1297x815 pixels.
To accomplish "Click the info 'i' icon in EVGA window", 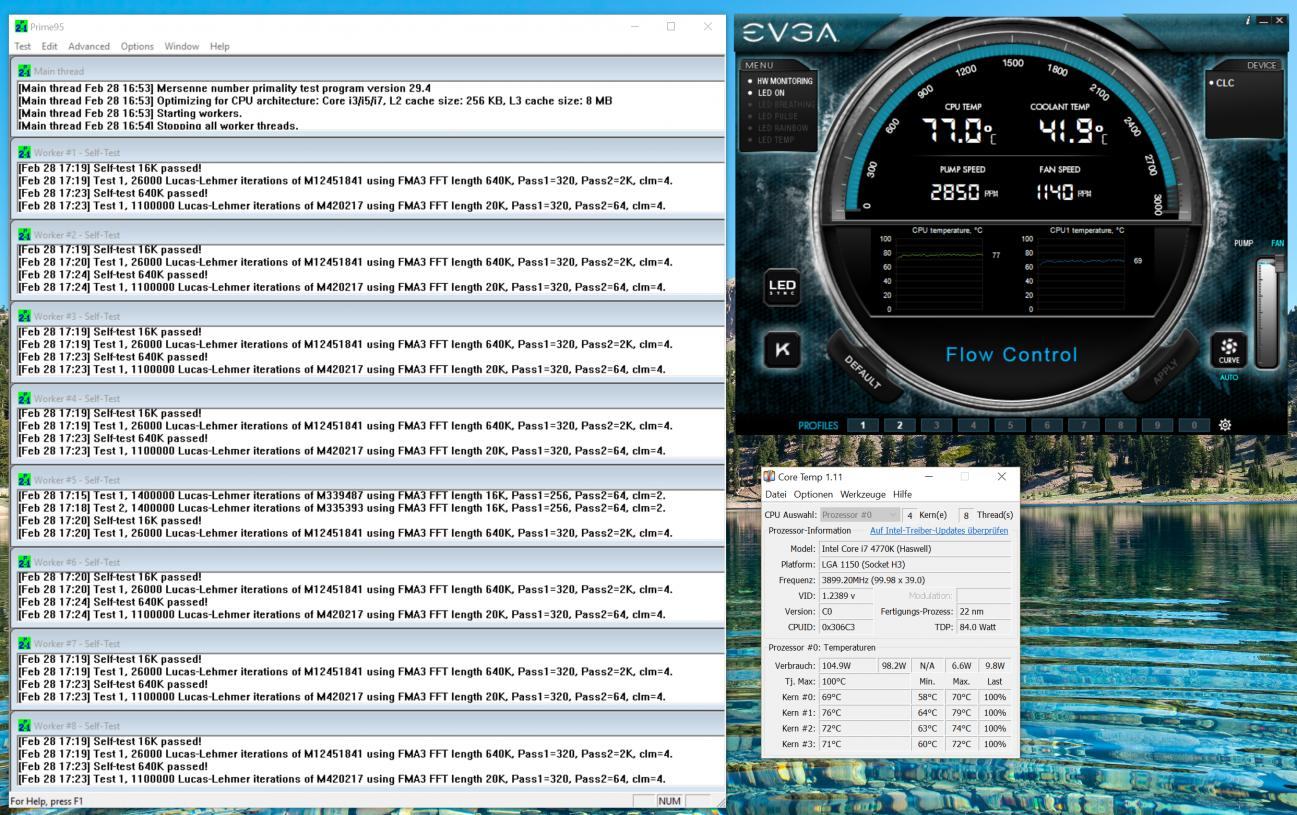I will [x=1248, y=20].
